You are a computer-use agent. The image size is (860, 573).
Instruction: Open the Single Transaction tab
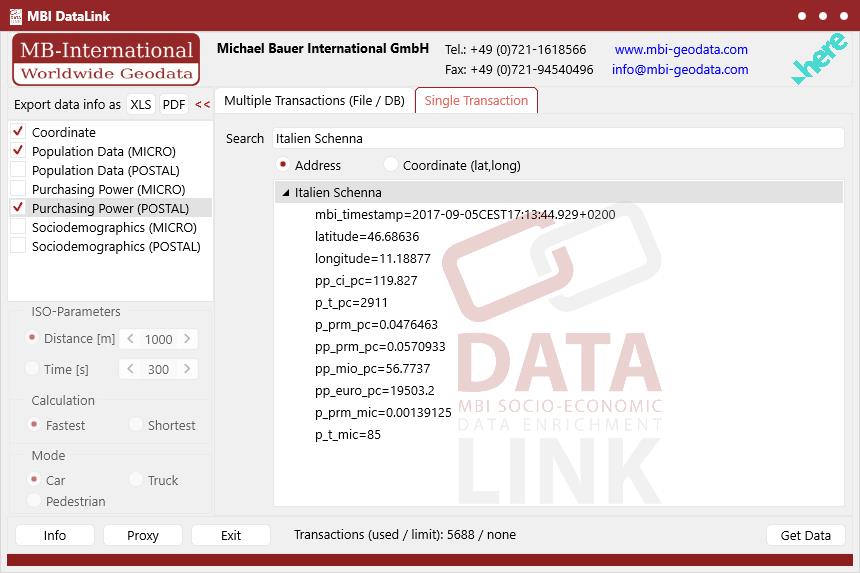coord(476,101)
